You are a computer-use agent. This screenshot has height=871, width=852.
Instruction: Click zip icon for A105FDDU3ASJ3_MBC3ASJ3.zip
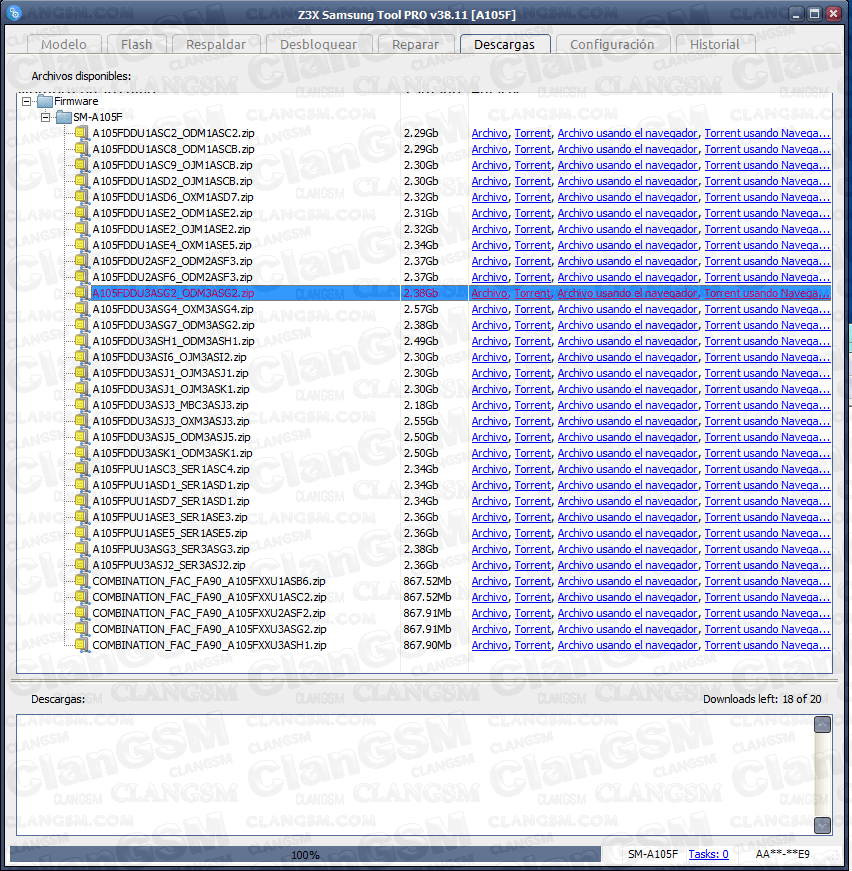point(82,405)
